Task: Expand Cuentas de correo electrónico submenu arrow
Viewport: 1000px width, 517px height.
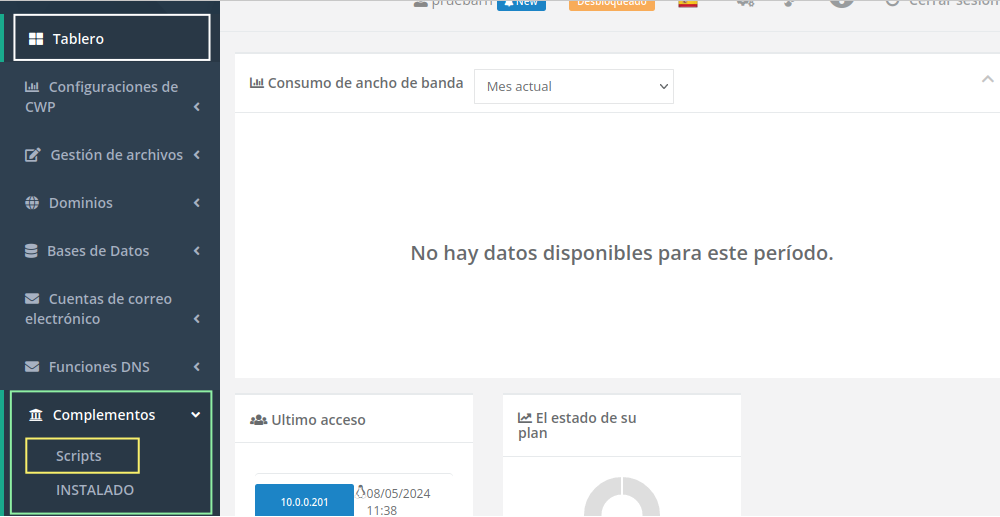Action: click(x=197, y=319)
